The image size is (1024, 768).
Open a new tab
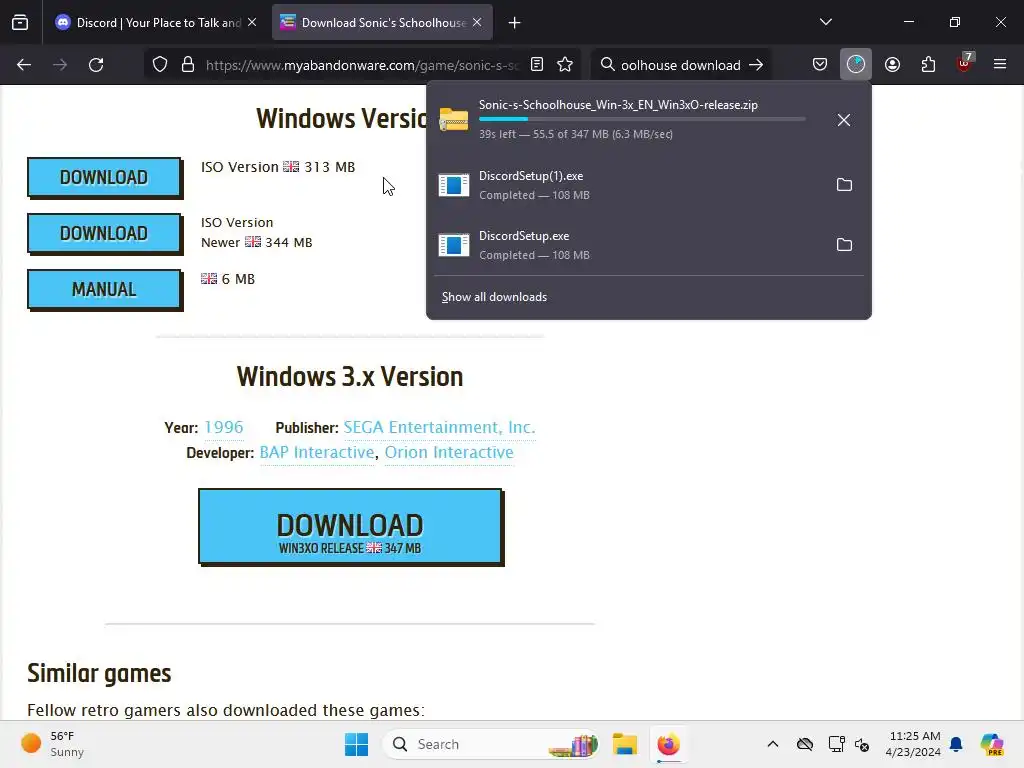click(515, 23)
